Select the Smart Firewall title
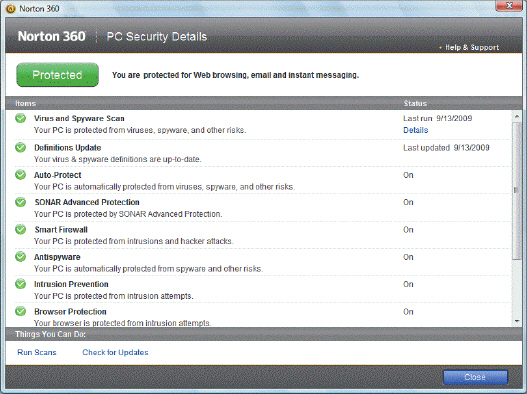This screenshot has height=394, width=527. coord(61,230)
